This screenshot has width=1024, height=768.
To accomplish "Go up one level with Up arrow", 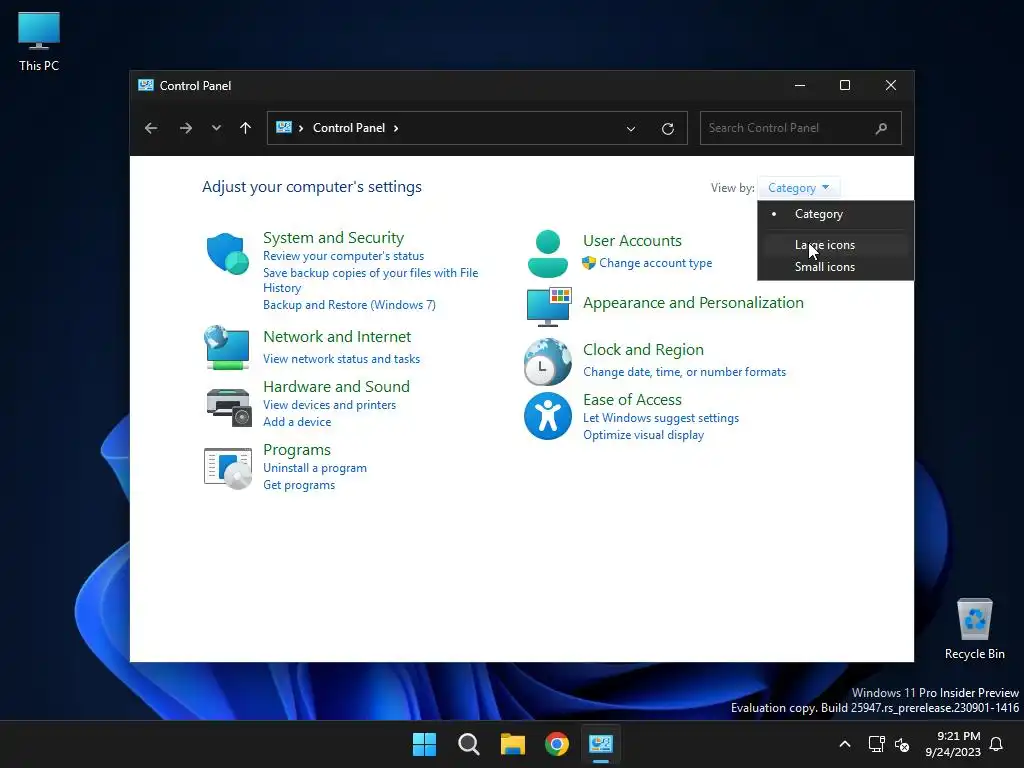I will 246,128.
